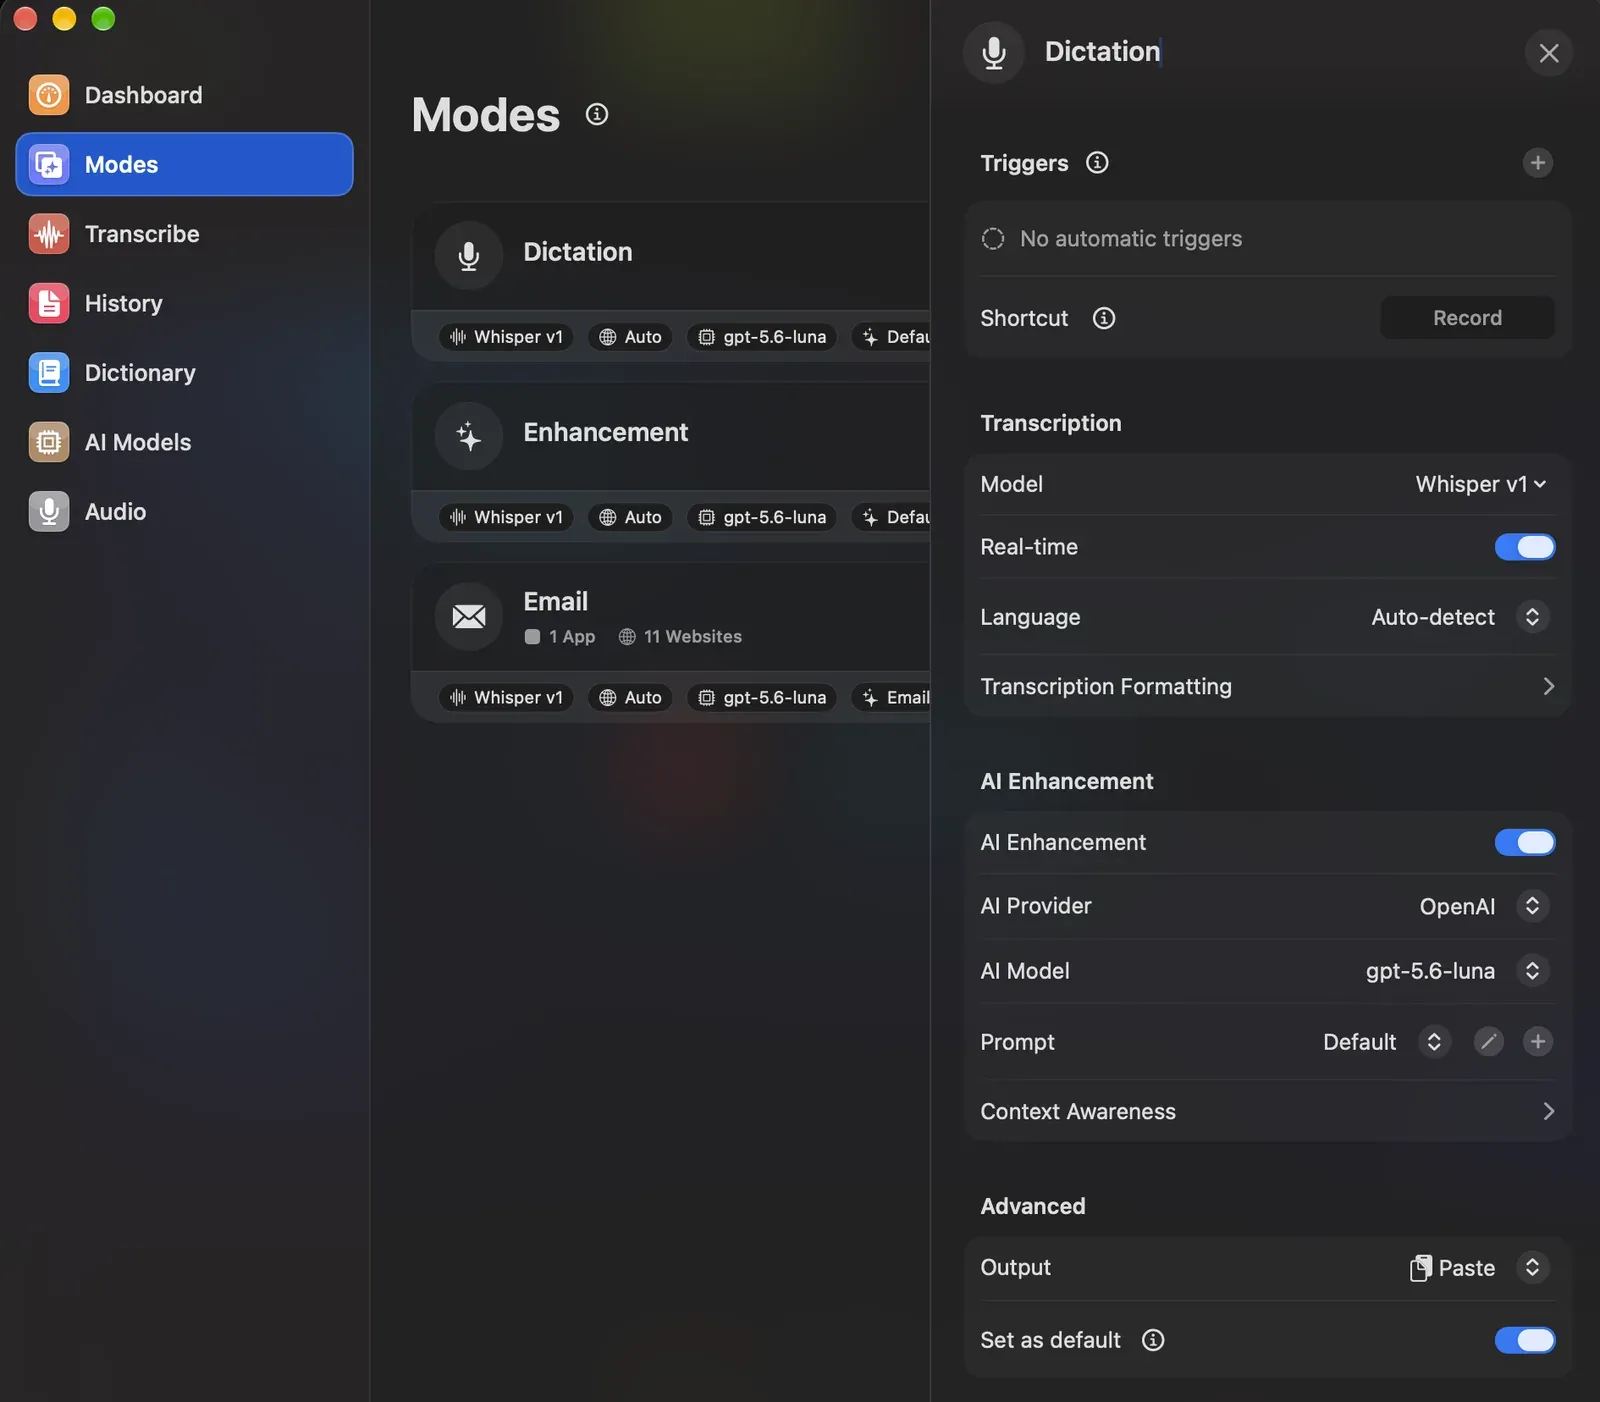Click Whisper v1 chip in Email card
This screenshot has width=1600, height=1402.
click(506, 697)
